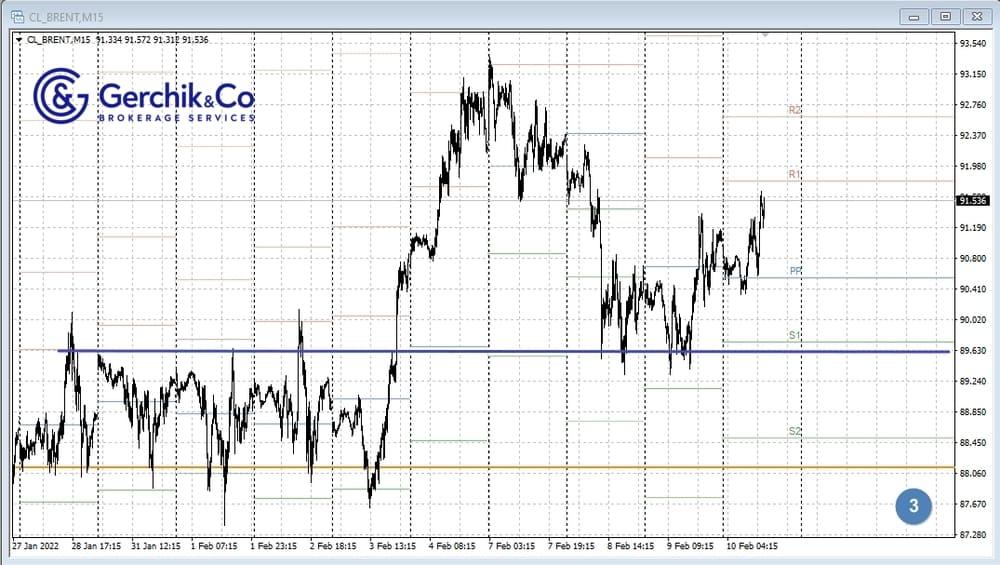1000x565 pixels.
Task: Close the CL_BRENT,M15 chart window
Action: click(975, 16)
